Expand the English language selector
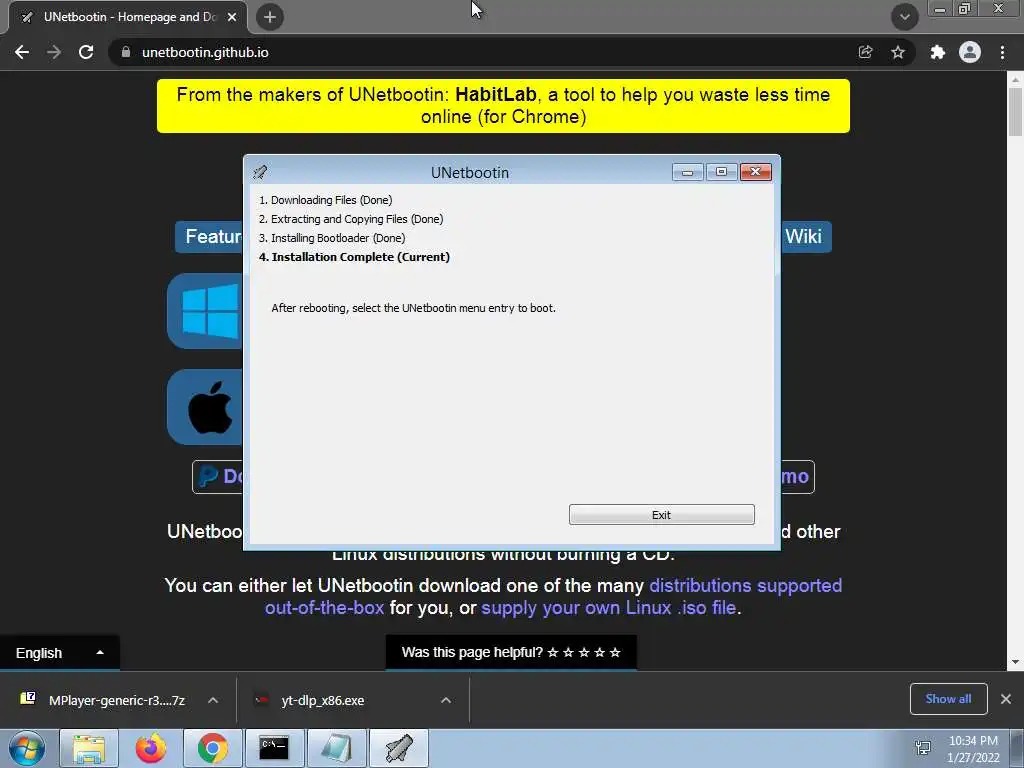This screenshot has height=768, width=1024. 59,653
